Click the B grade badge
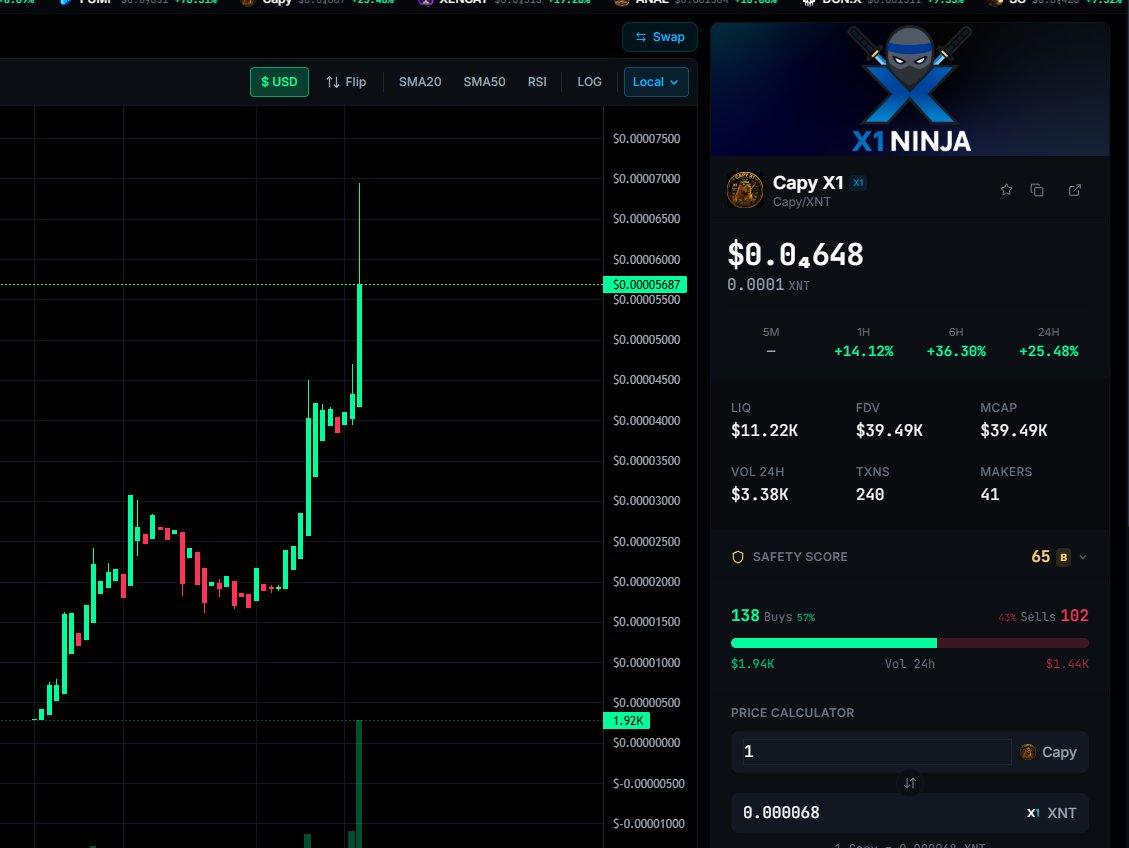Screen dimensions: 1129x848 [x=1063, y=557]
